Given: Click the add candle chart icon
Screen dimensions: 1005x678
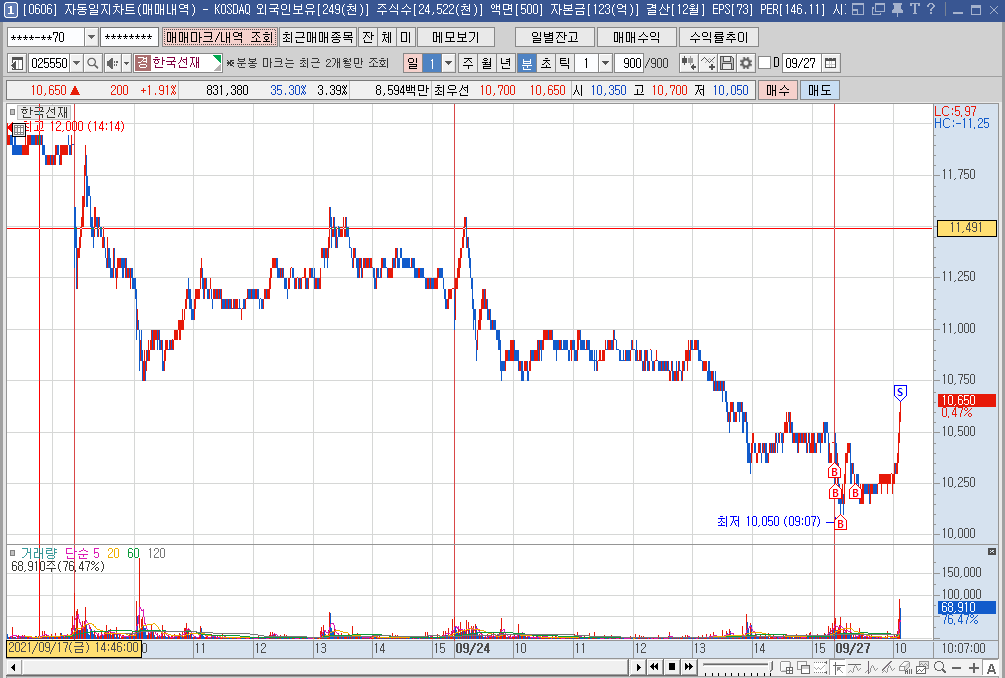Looking at the screenshot, I should tap(688, 63).
